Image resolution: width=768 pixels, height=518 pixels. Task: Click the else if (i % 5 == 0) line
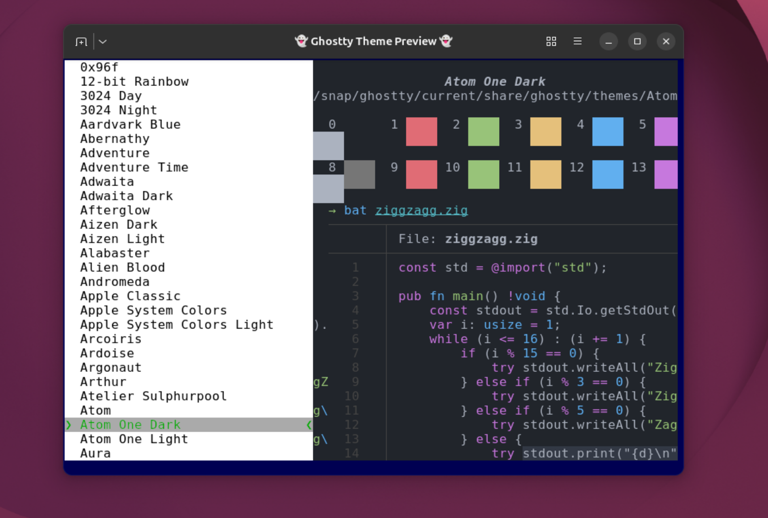pos(553,410)
